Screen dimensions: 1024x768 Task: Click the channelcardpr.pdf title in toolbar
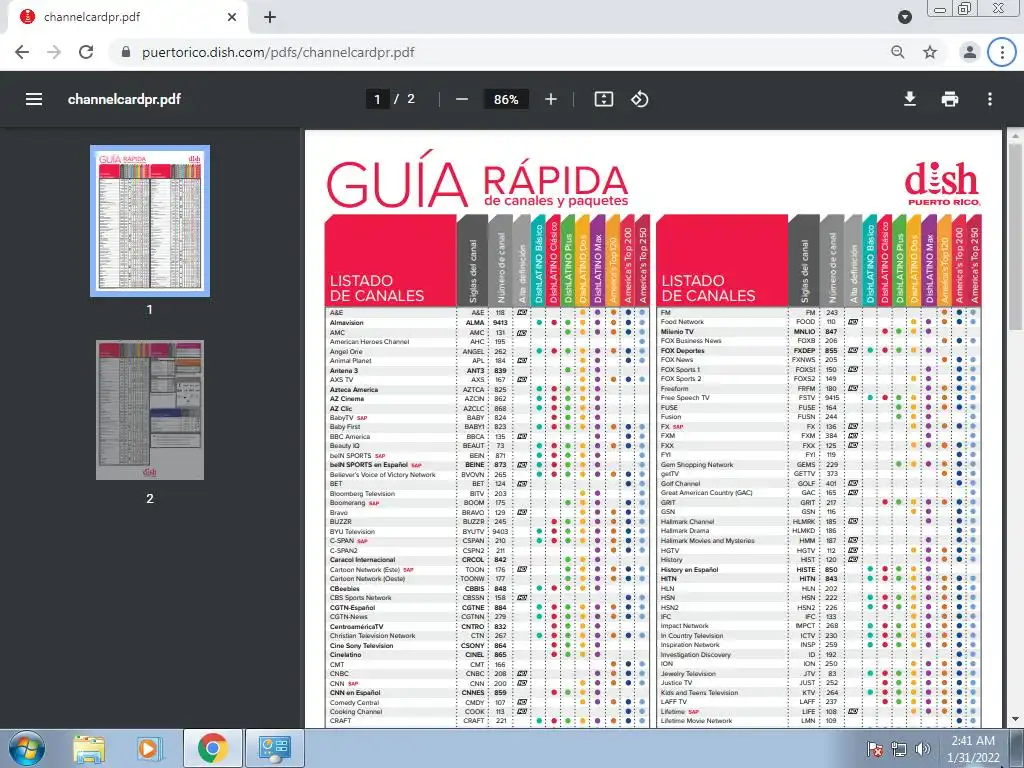(124, 99)
